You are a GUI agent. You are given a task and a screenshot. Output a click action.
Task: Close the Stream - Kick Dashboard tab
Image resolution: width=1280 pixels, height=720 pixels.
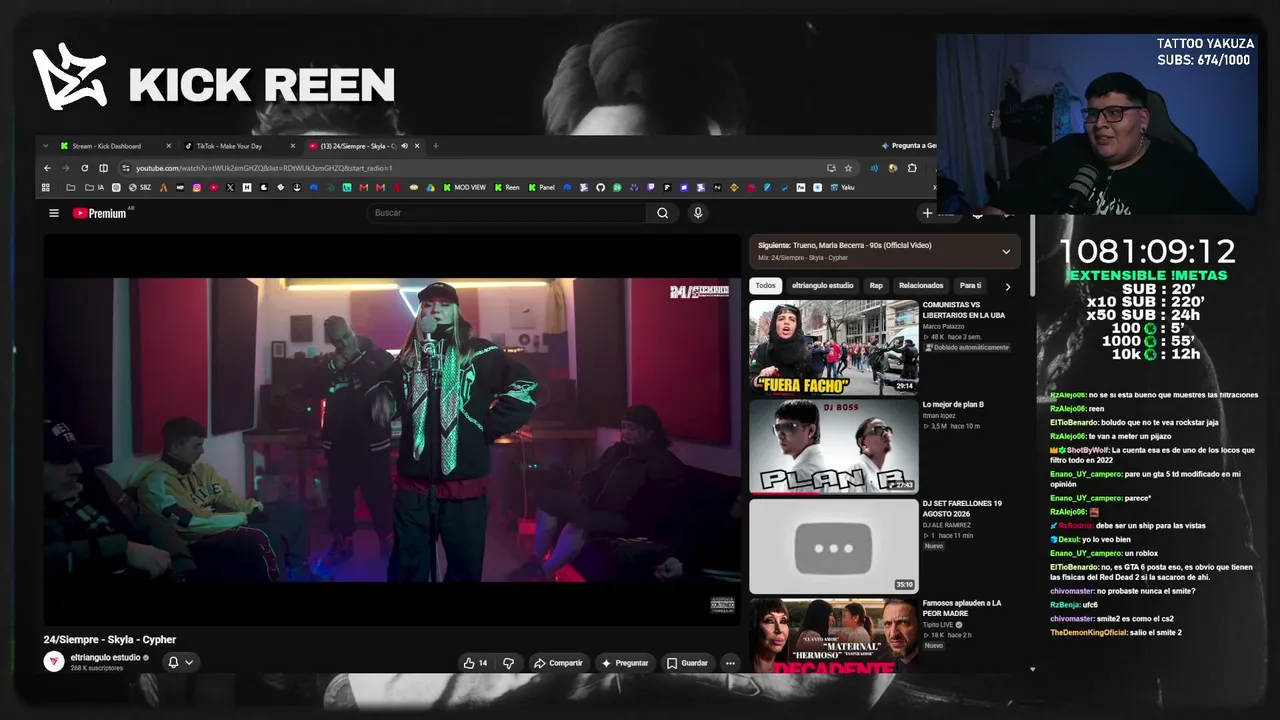pos(168,146)
